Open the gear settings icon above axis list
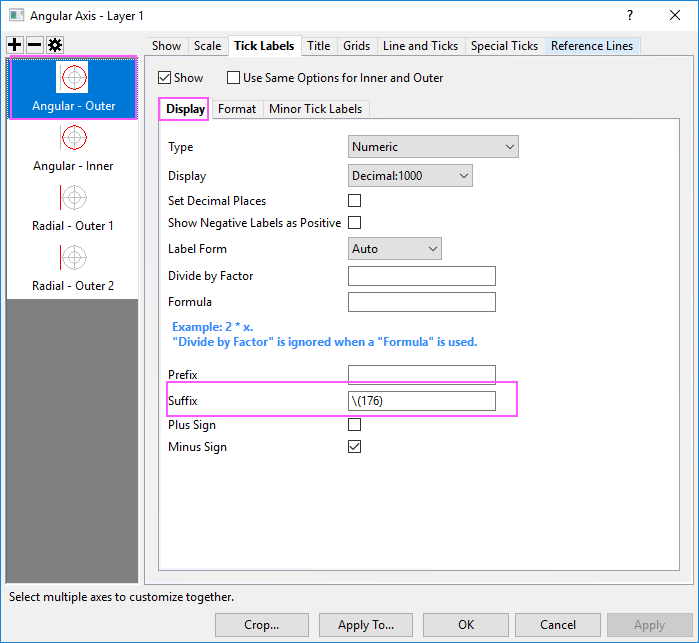The width and height of the screenshot is (699, 643). point(54,46)
